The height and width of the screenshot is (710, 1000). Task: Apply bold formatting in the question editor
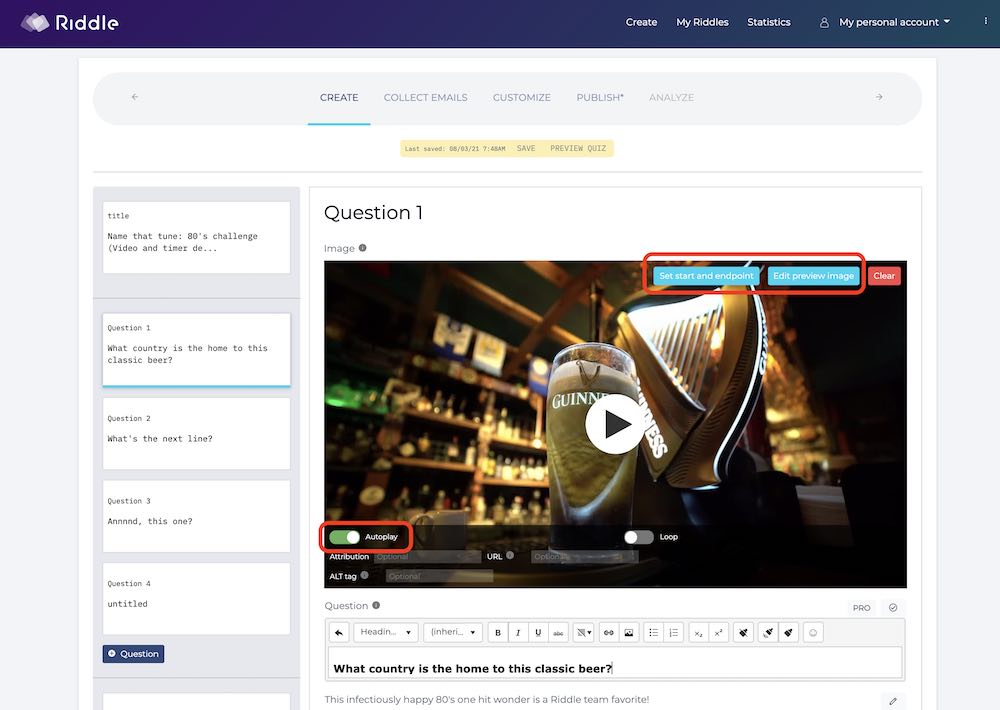pyautogui.click(x=498, y=633)
